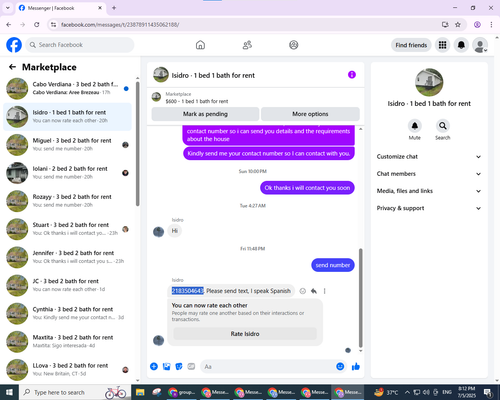
Task: Open more options for Isidro's message
Action: (x=324, y=291)
